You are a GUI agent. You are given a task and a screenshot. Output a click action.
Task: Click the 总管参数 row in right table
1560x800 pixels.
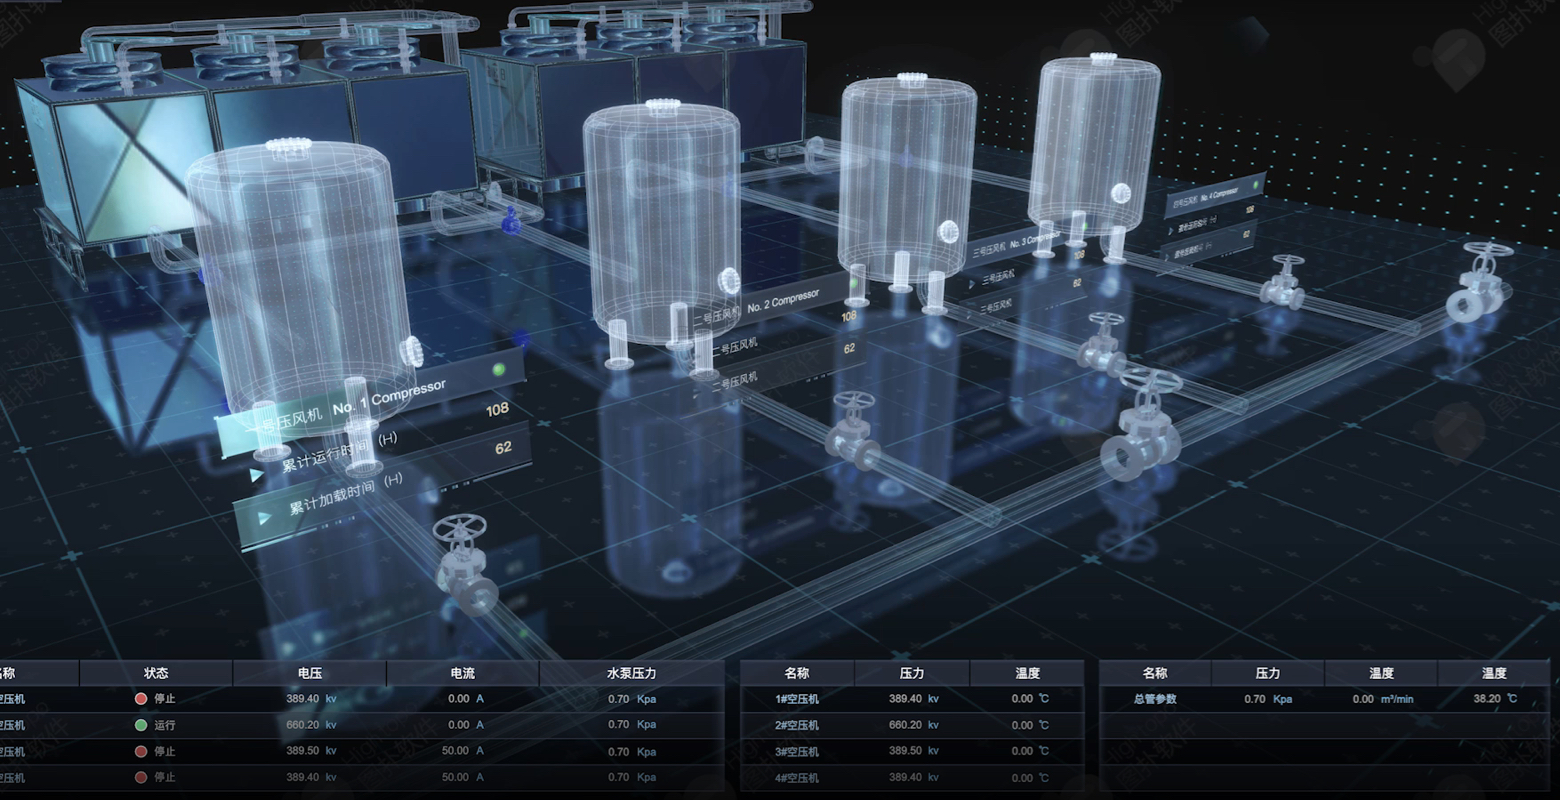point(1155,699)
